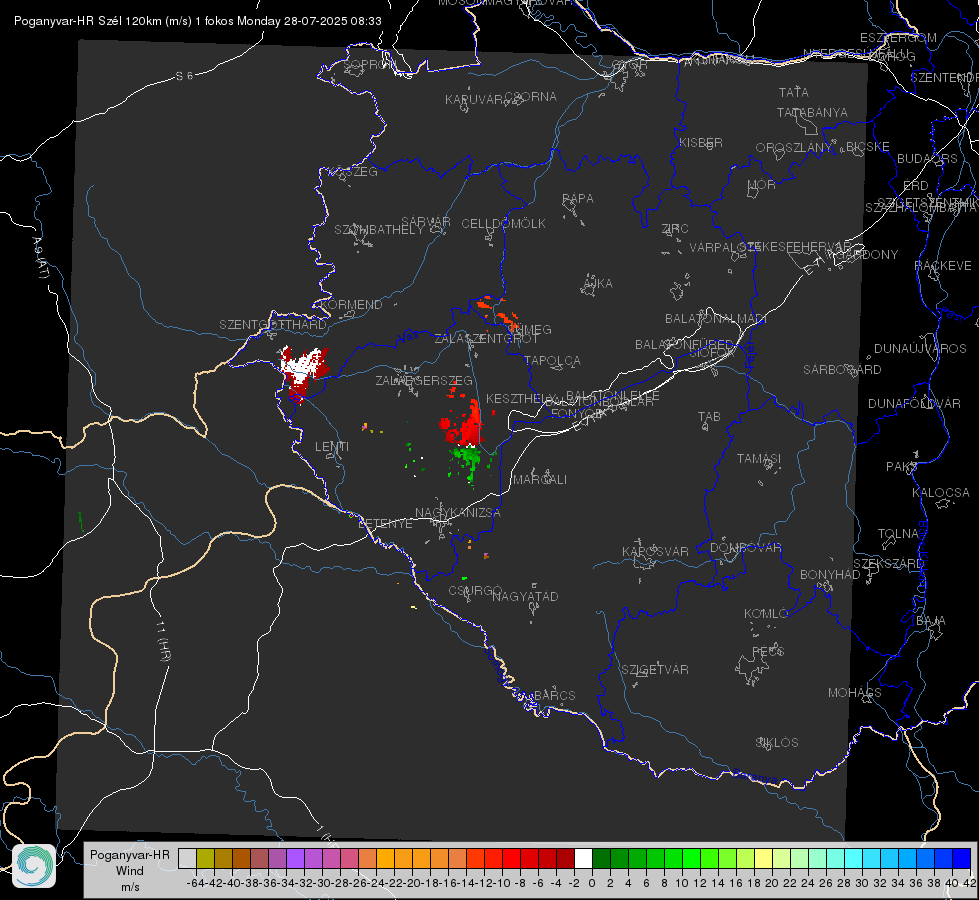The width and height of the screenshot is (979, 900).
Task: Select the MOHÁCS label
Action: [x=855, y=693]
